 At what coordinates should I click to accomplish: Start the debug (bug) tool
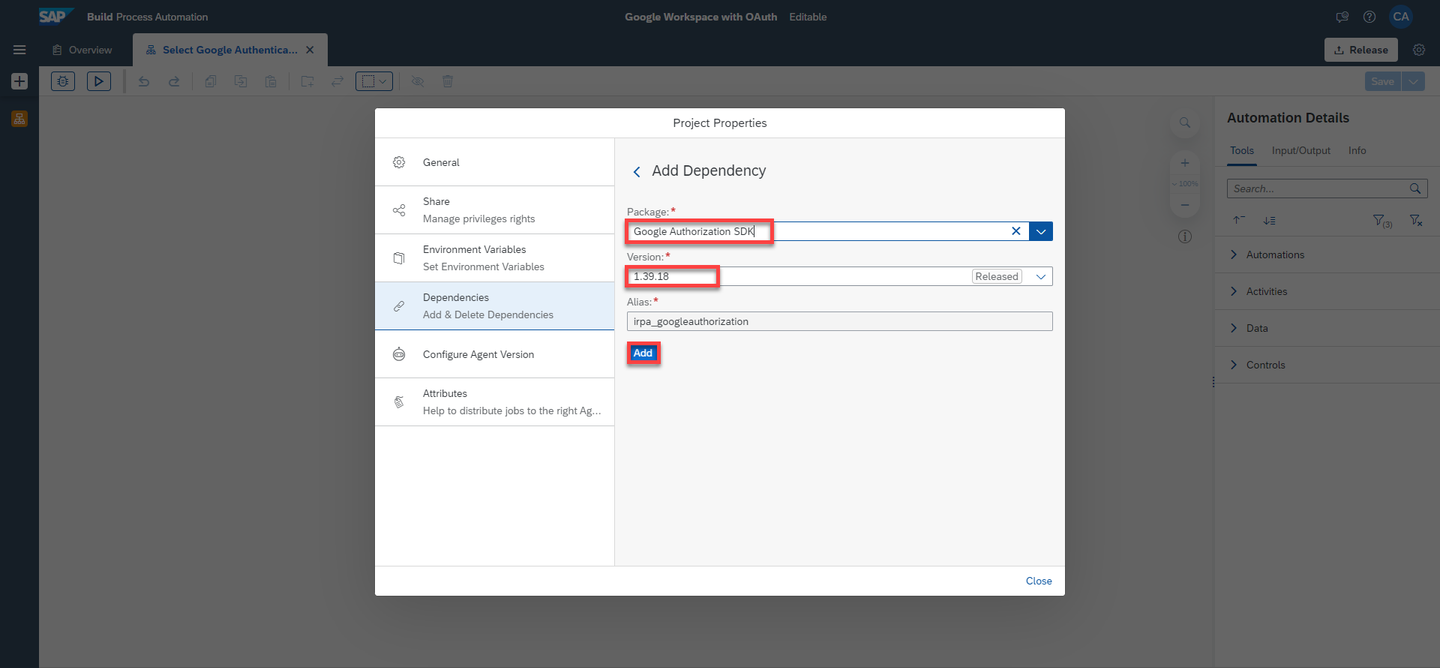pos(63,81)
